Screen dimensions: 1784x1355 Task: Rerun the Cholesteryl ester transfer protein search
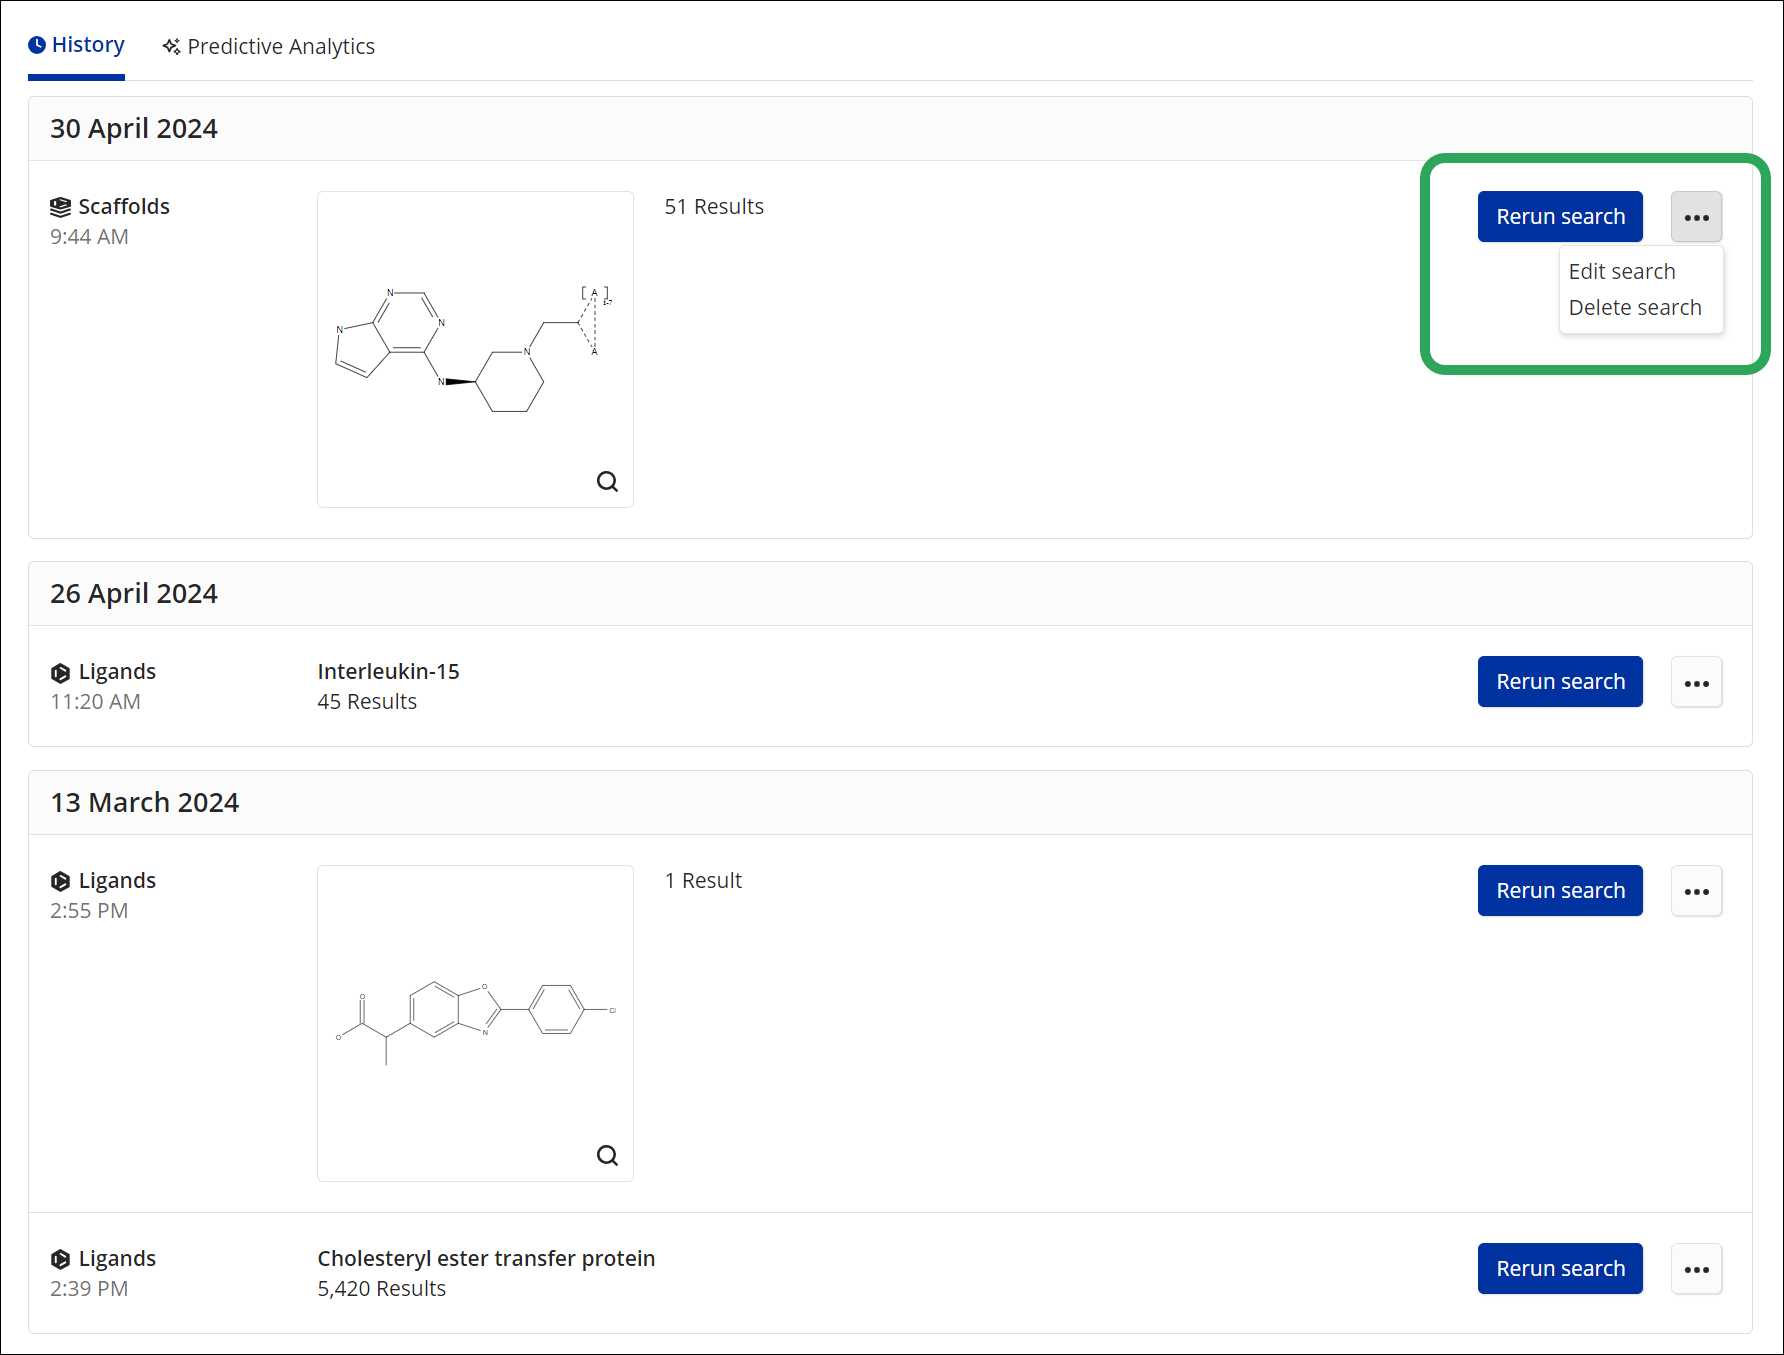click(1559, 1269)
